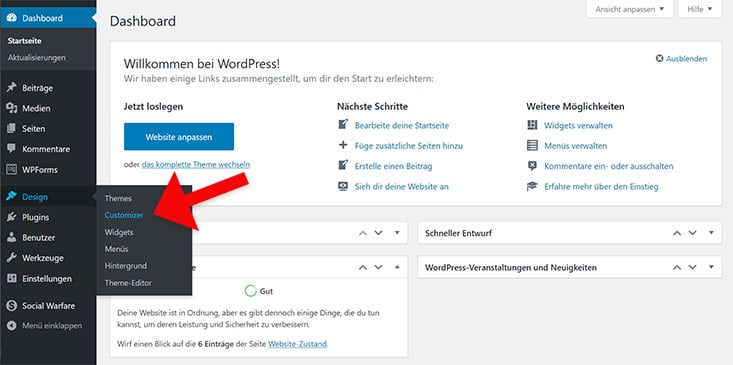Click the Design paintbrush icon
This screenshot has height=365, width=733.
coord(12,197)
